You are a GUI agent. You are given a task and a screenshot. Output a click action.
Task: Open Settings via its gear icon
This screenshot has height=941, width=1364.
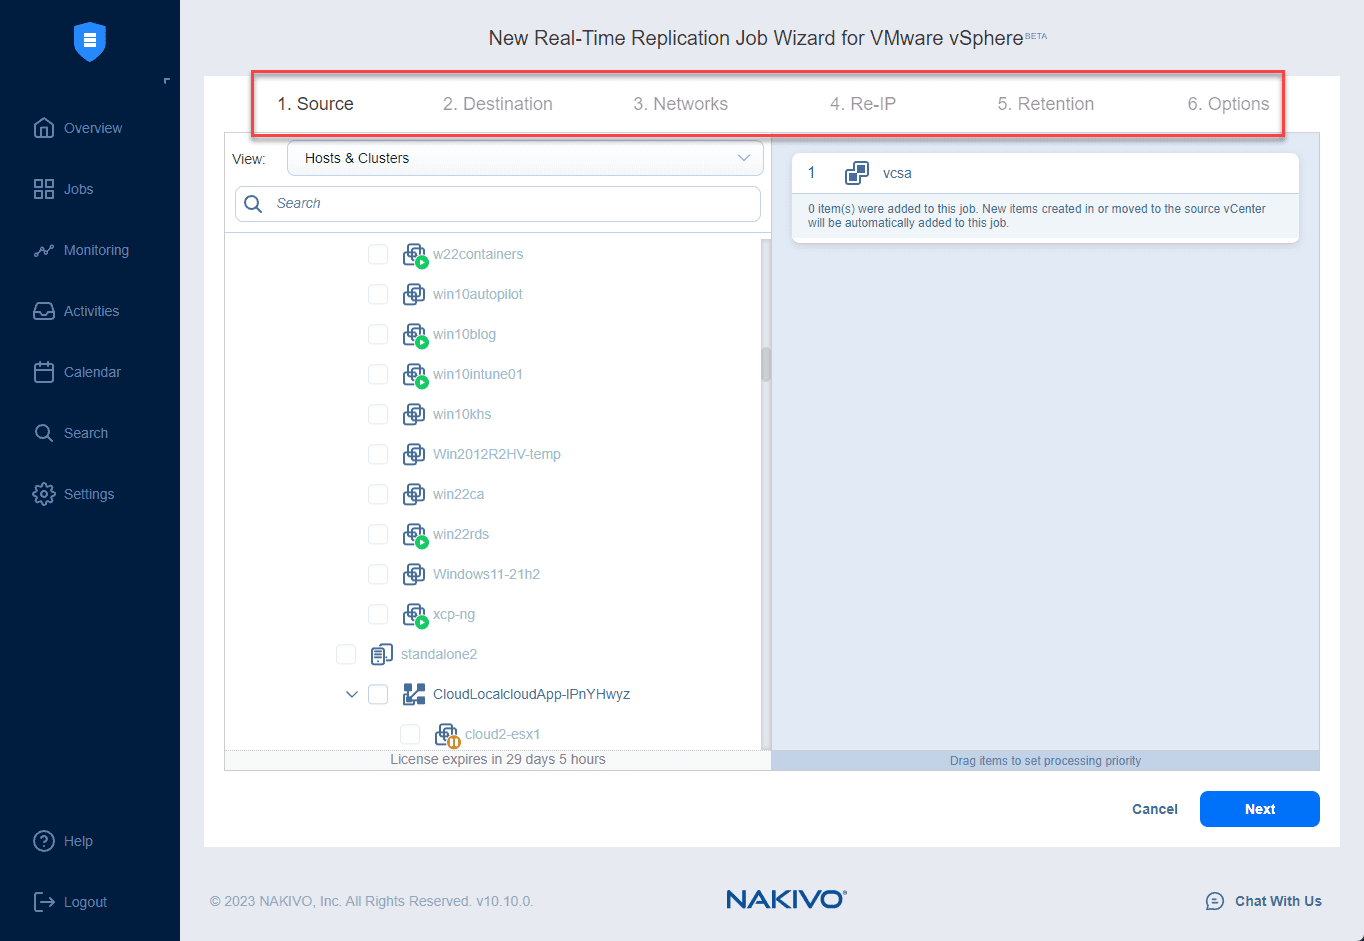[44, 494]
